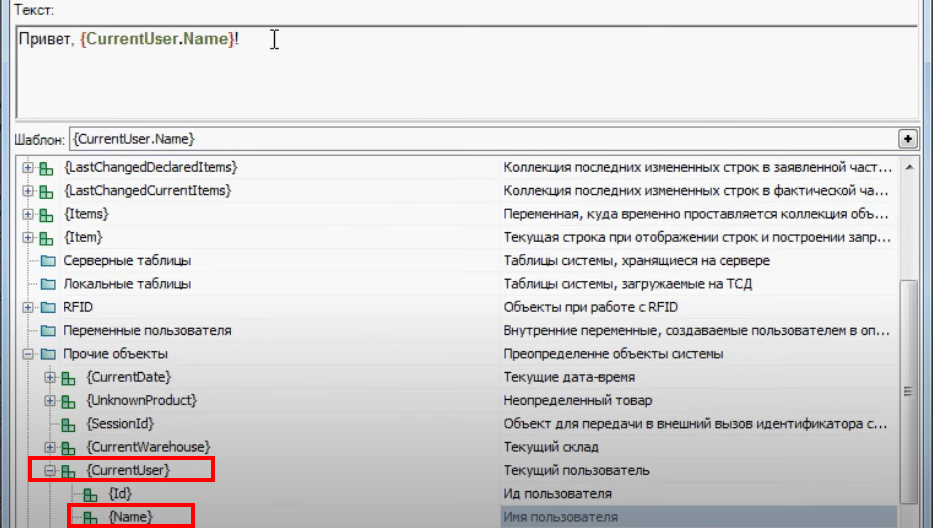This screenshot has height=528, width=933.
Task: Click the {CurrentWarehouse} object icon
Action: click(68, 448)
